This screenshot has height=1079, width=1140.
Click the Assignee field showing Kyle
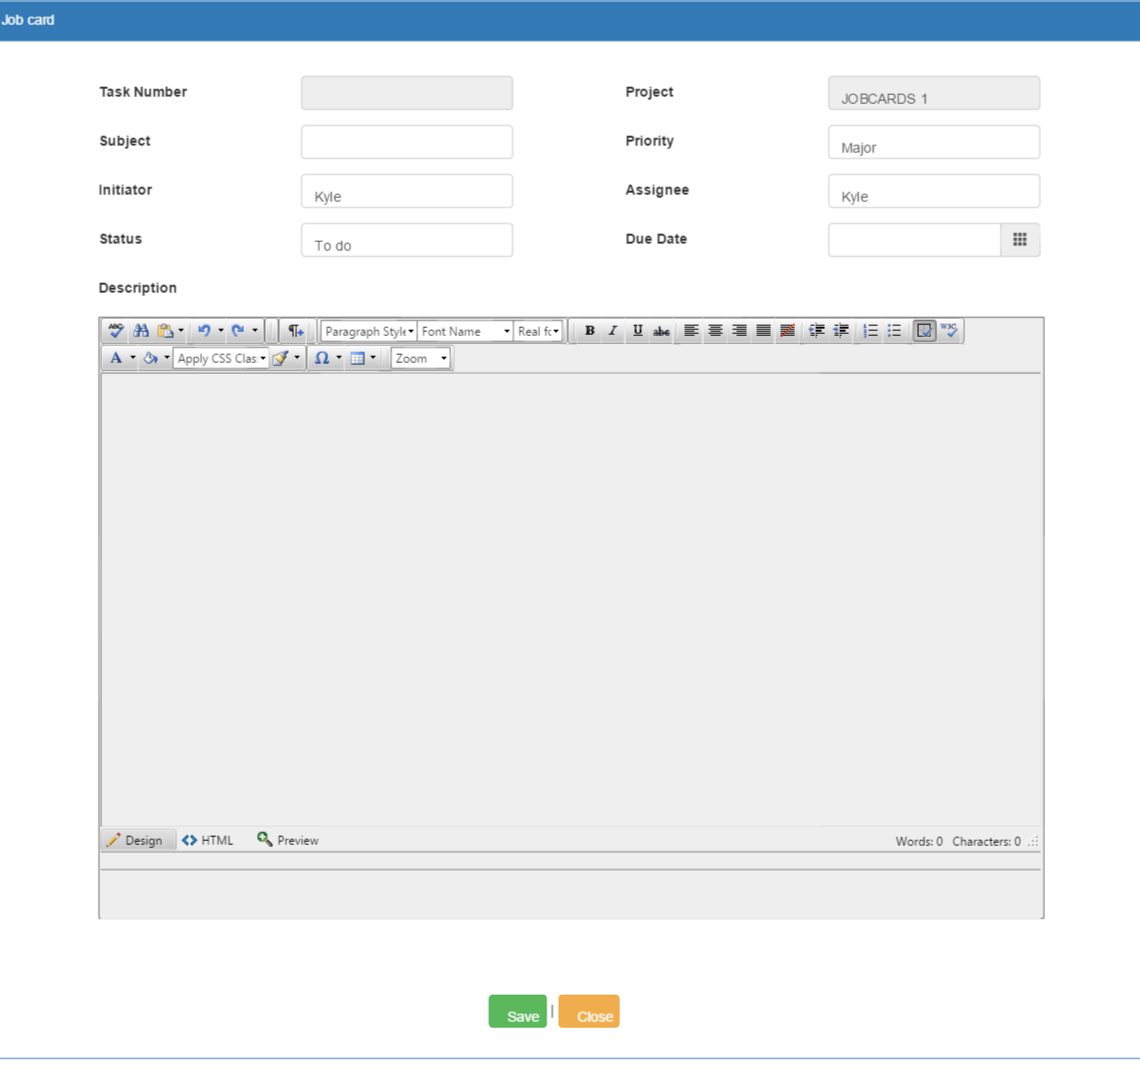coord(934,191)
